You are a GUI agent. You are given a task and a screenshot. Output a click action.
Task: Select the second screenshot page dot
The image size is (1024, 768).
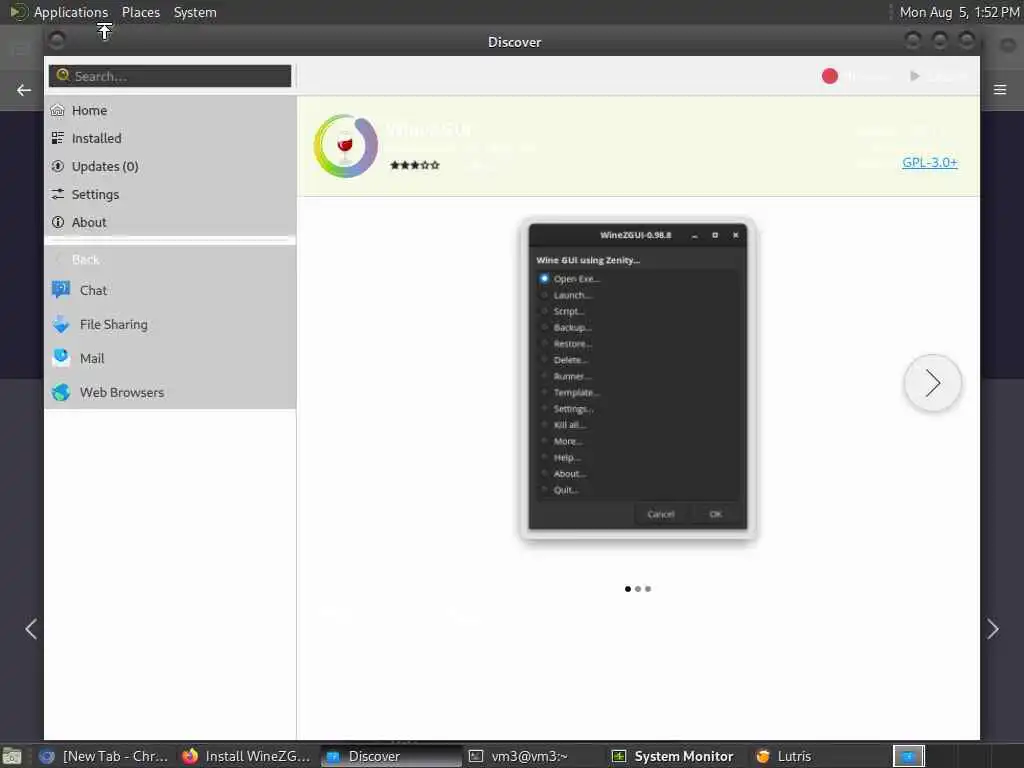638,589
